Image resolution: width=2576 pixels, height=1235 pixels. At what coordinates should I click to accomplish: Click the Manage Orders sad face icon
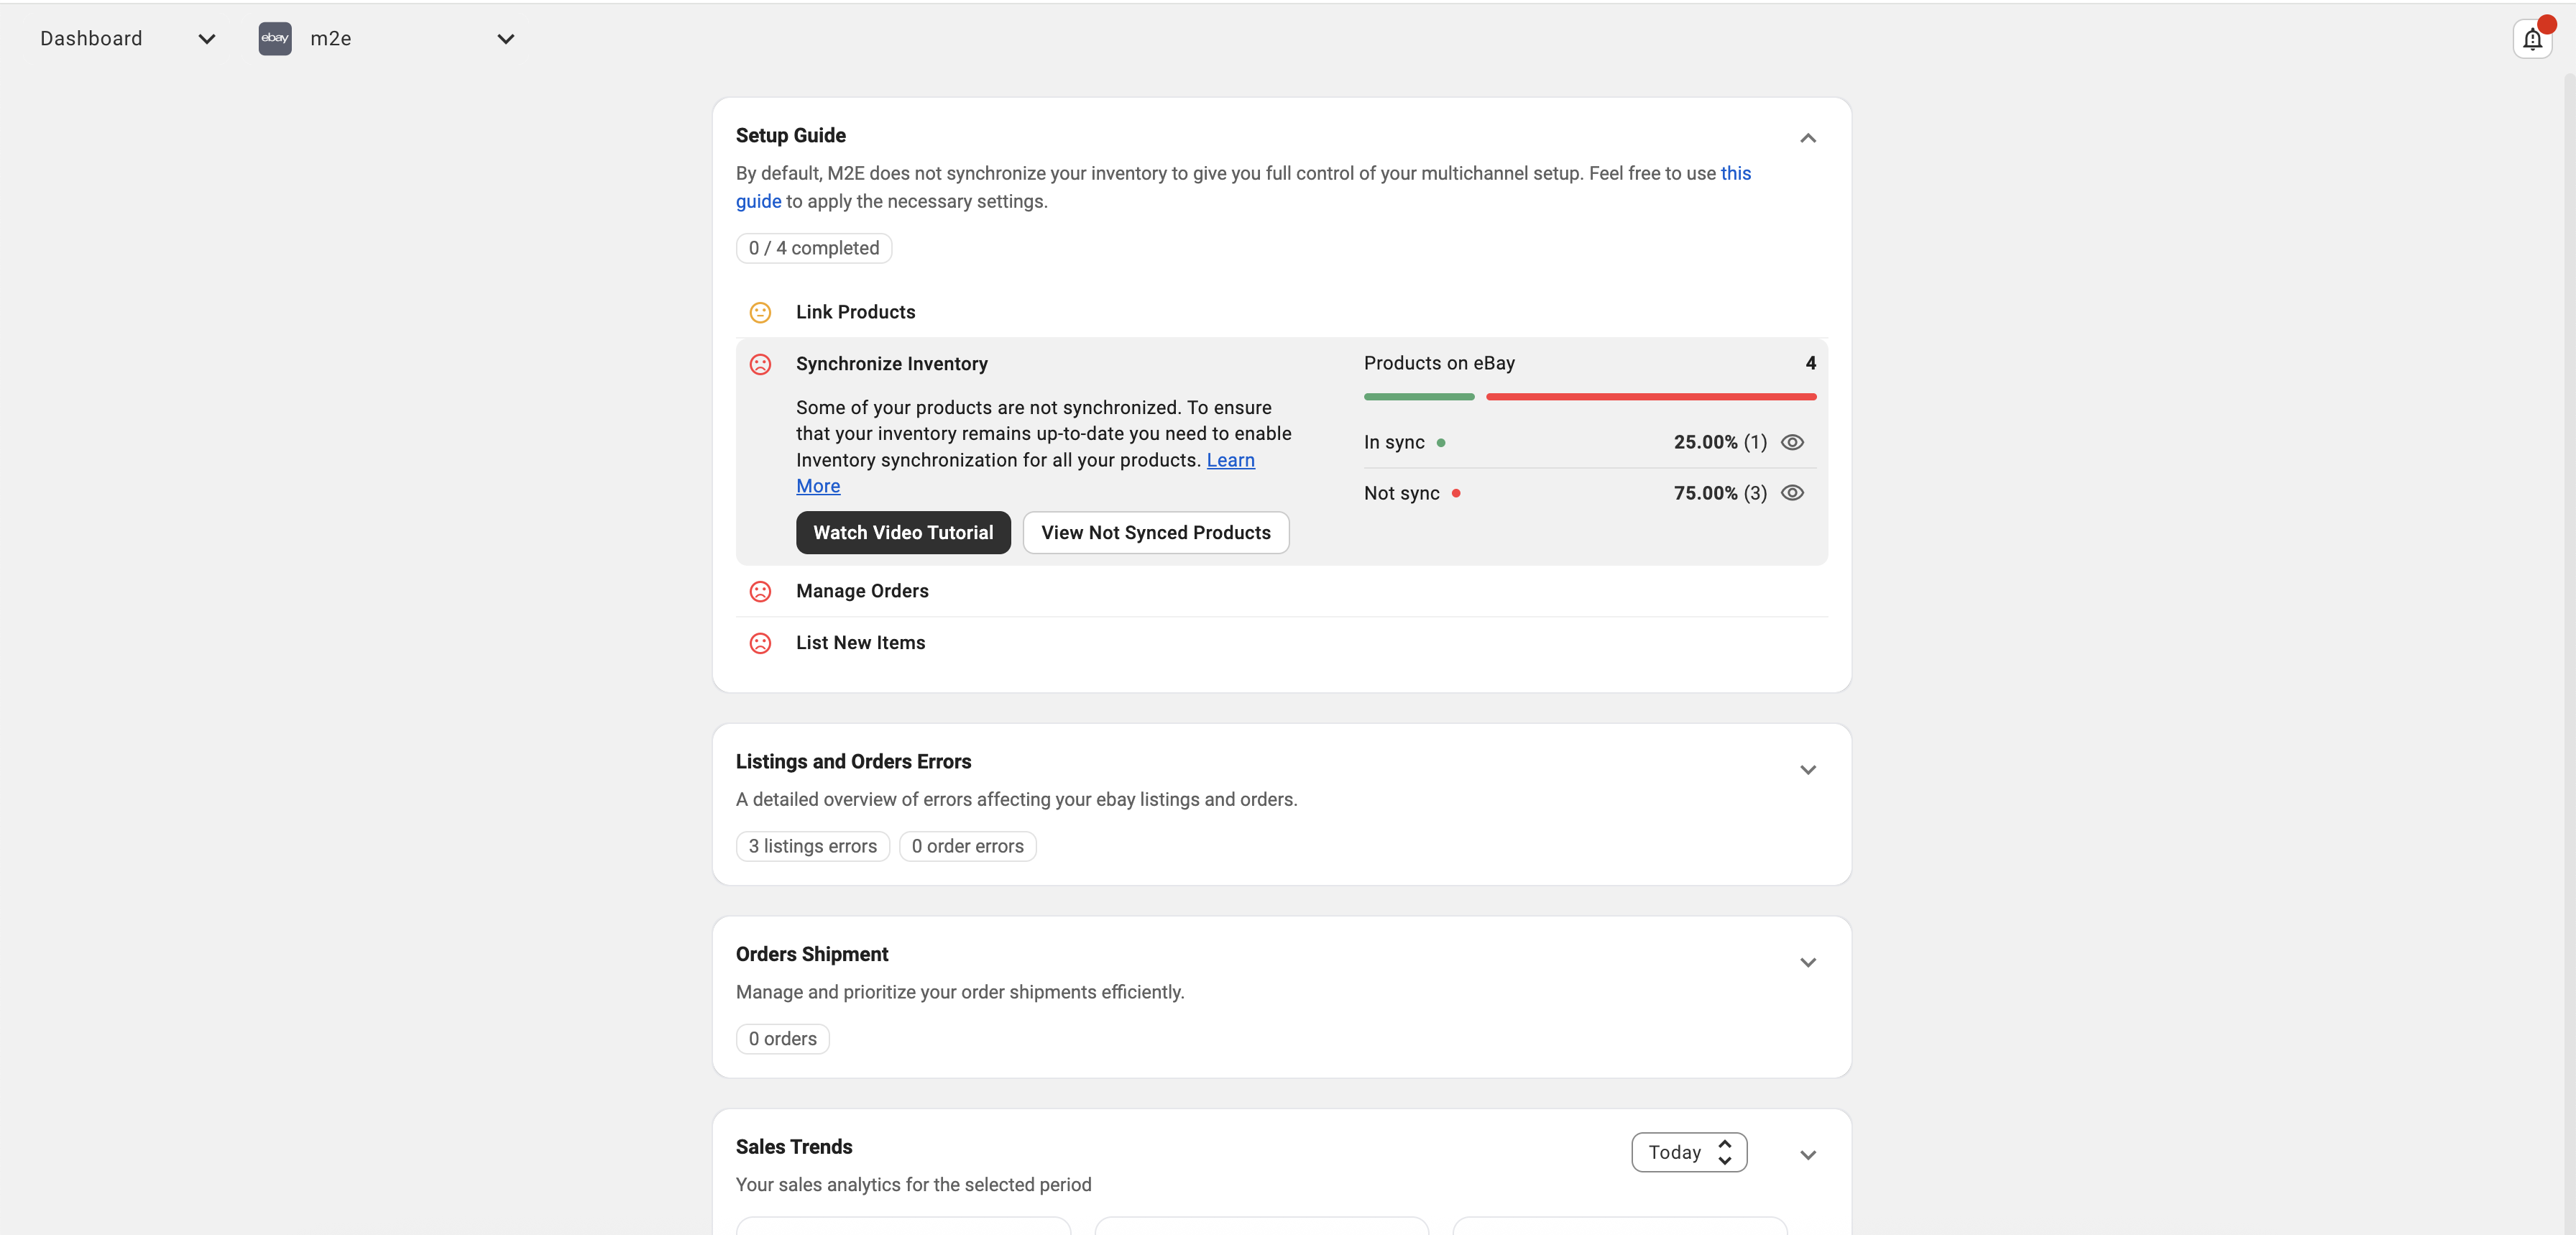click(x=760, y=591)
